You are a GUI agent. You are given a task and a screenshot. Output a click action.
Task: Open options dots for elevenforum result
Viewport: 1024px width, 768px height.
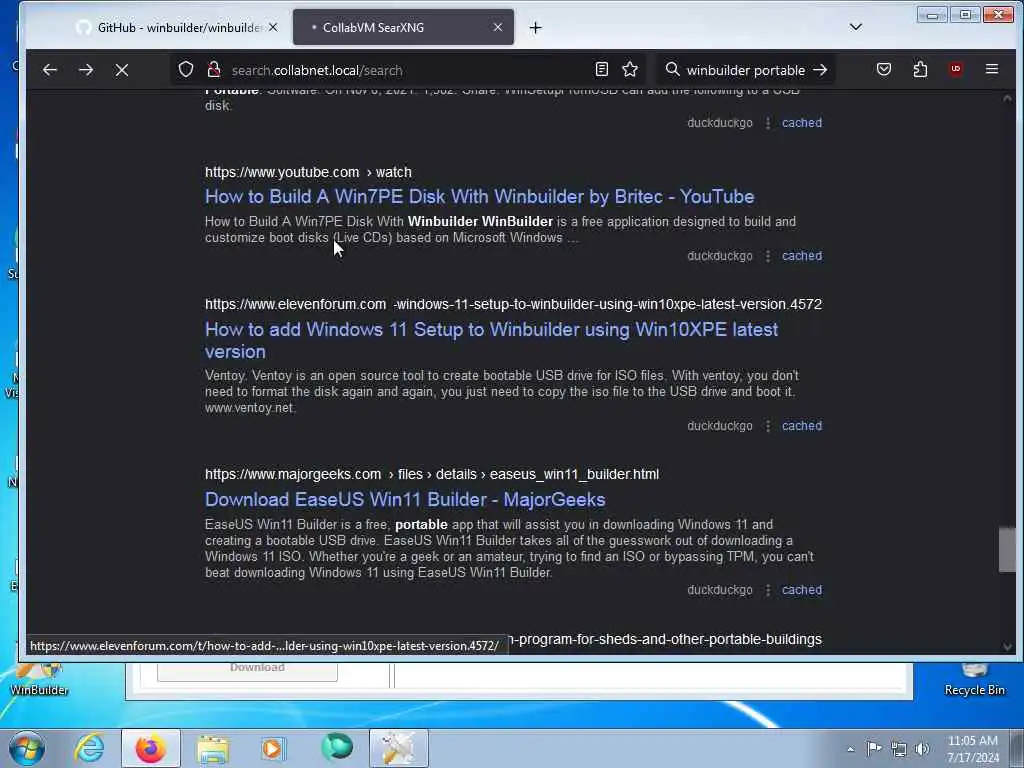767,426
